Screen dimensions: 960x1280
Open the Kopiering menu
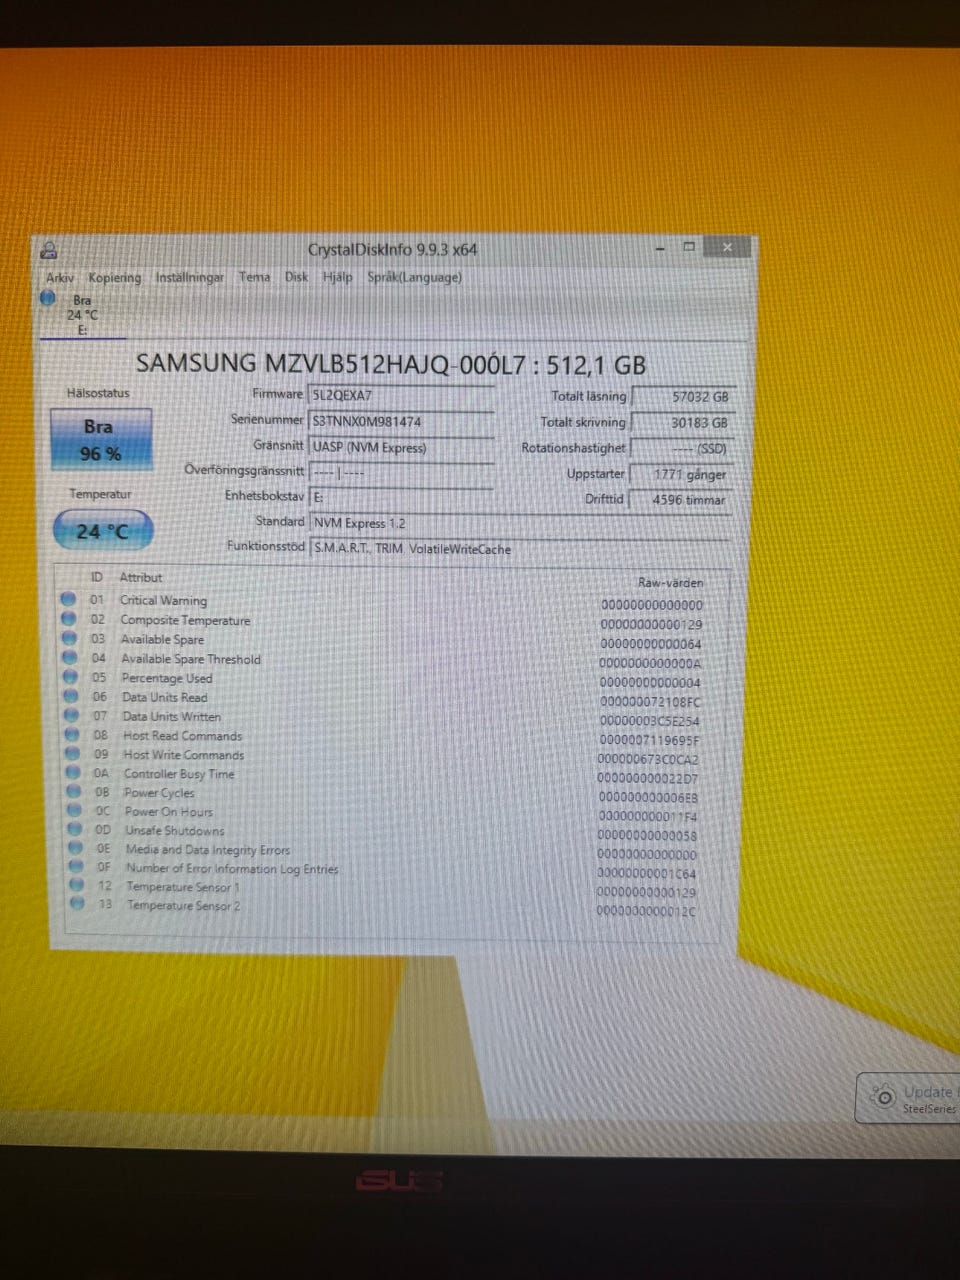[114, 277]
